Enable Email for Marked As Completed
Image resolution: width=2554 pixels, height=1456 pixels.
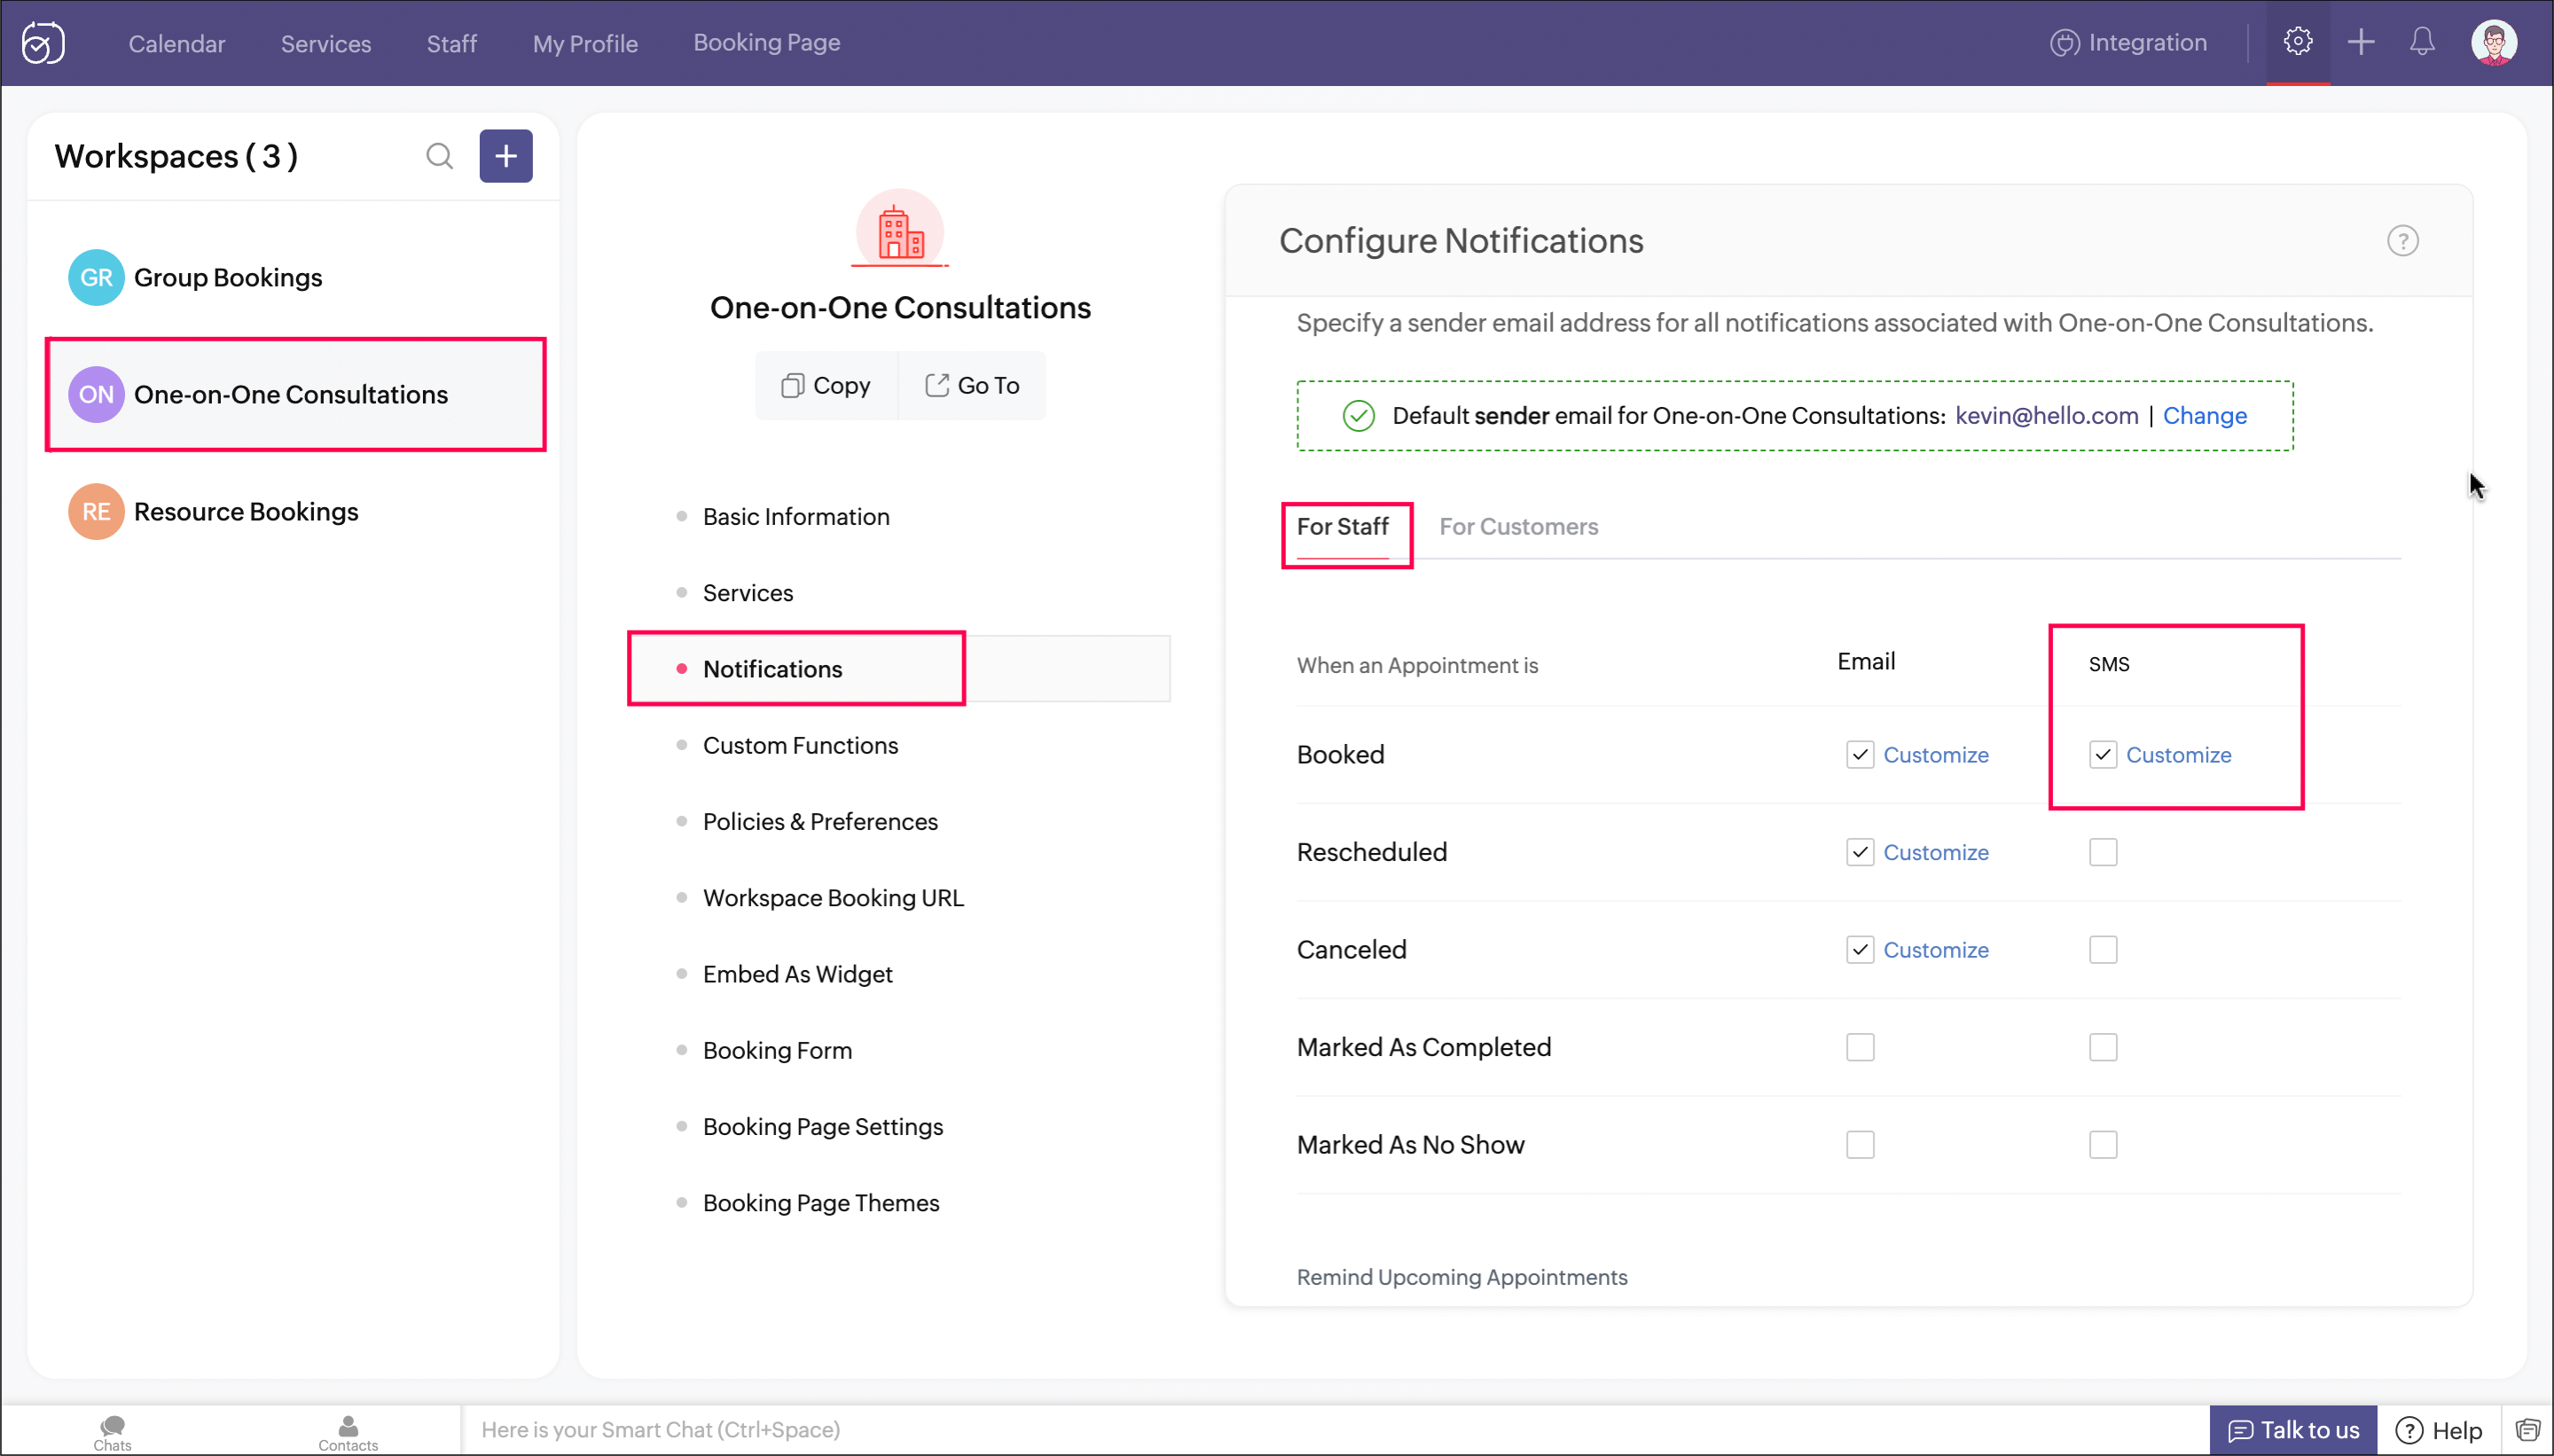[1859, 1047]
